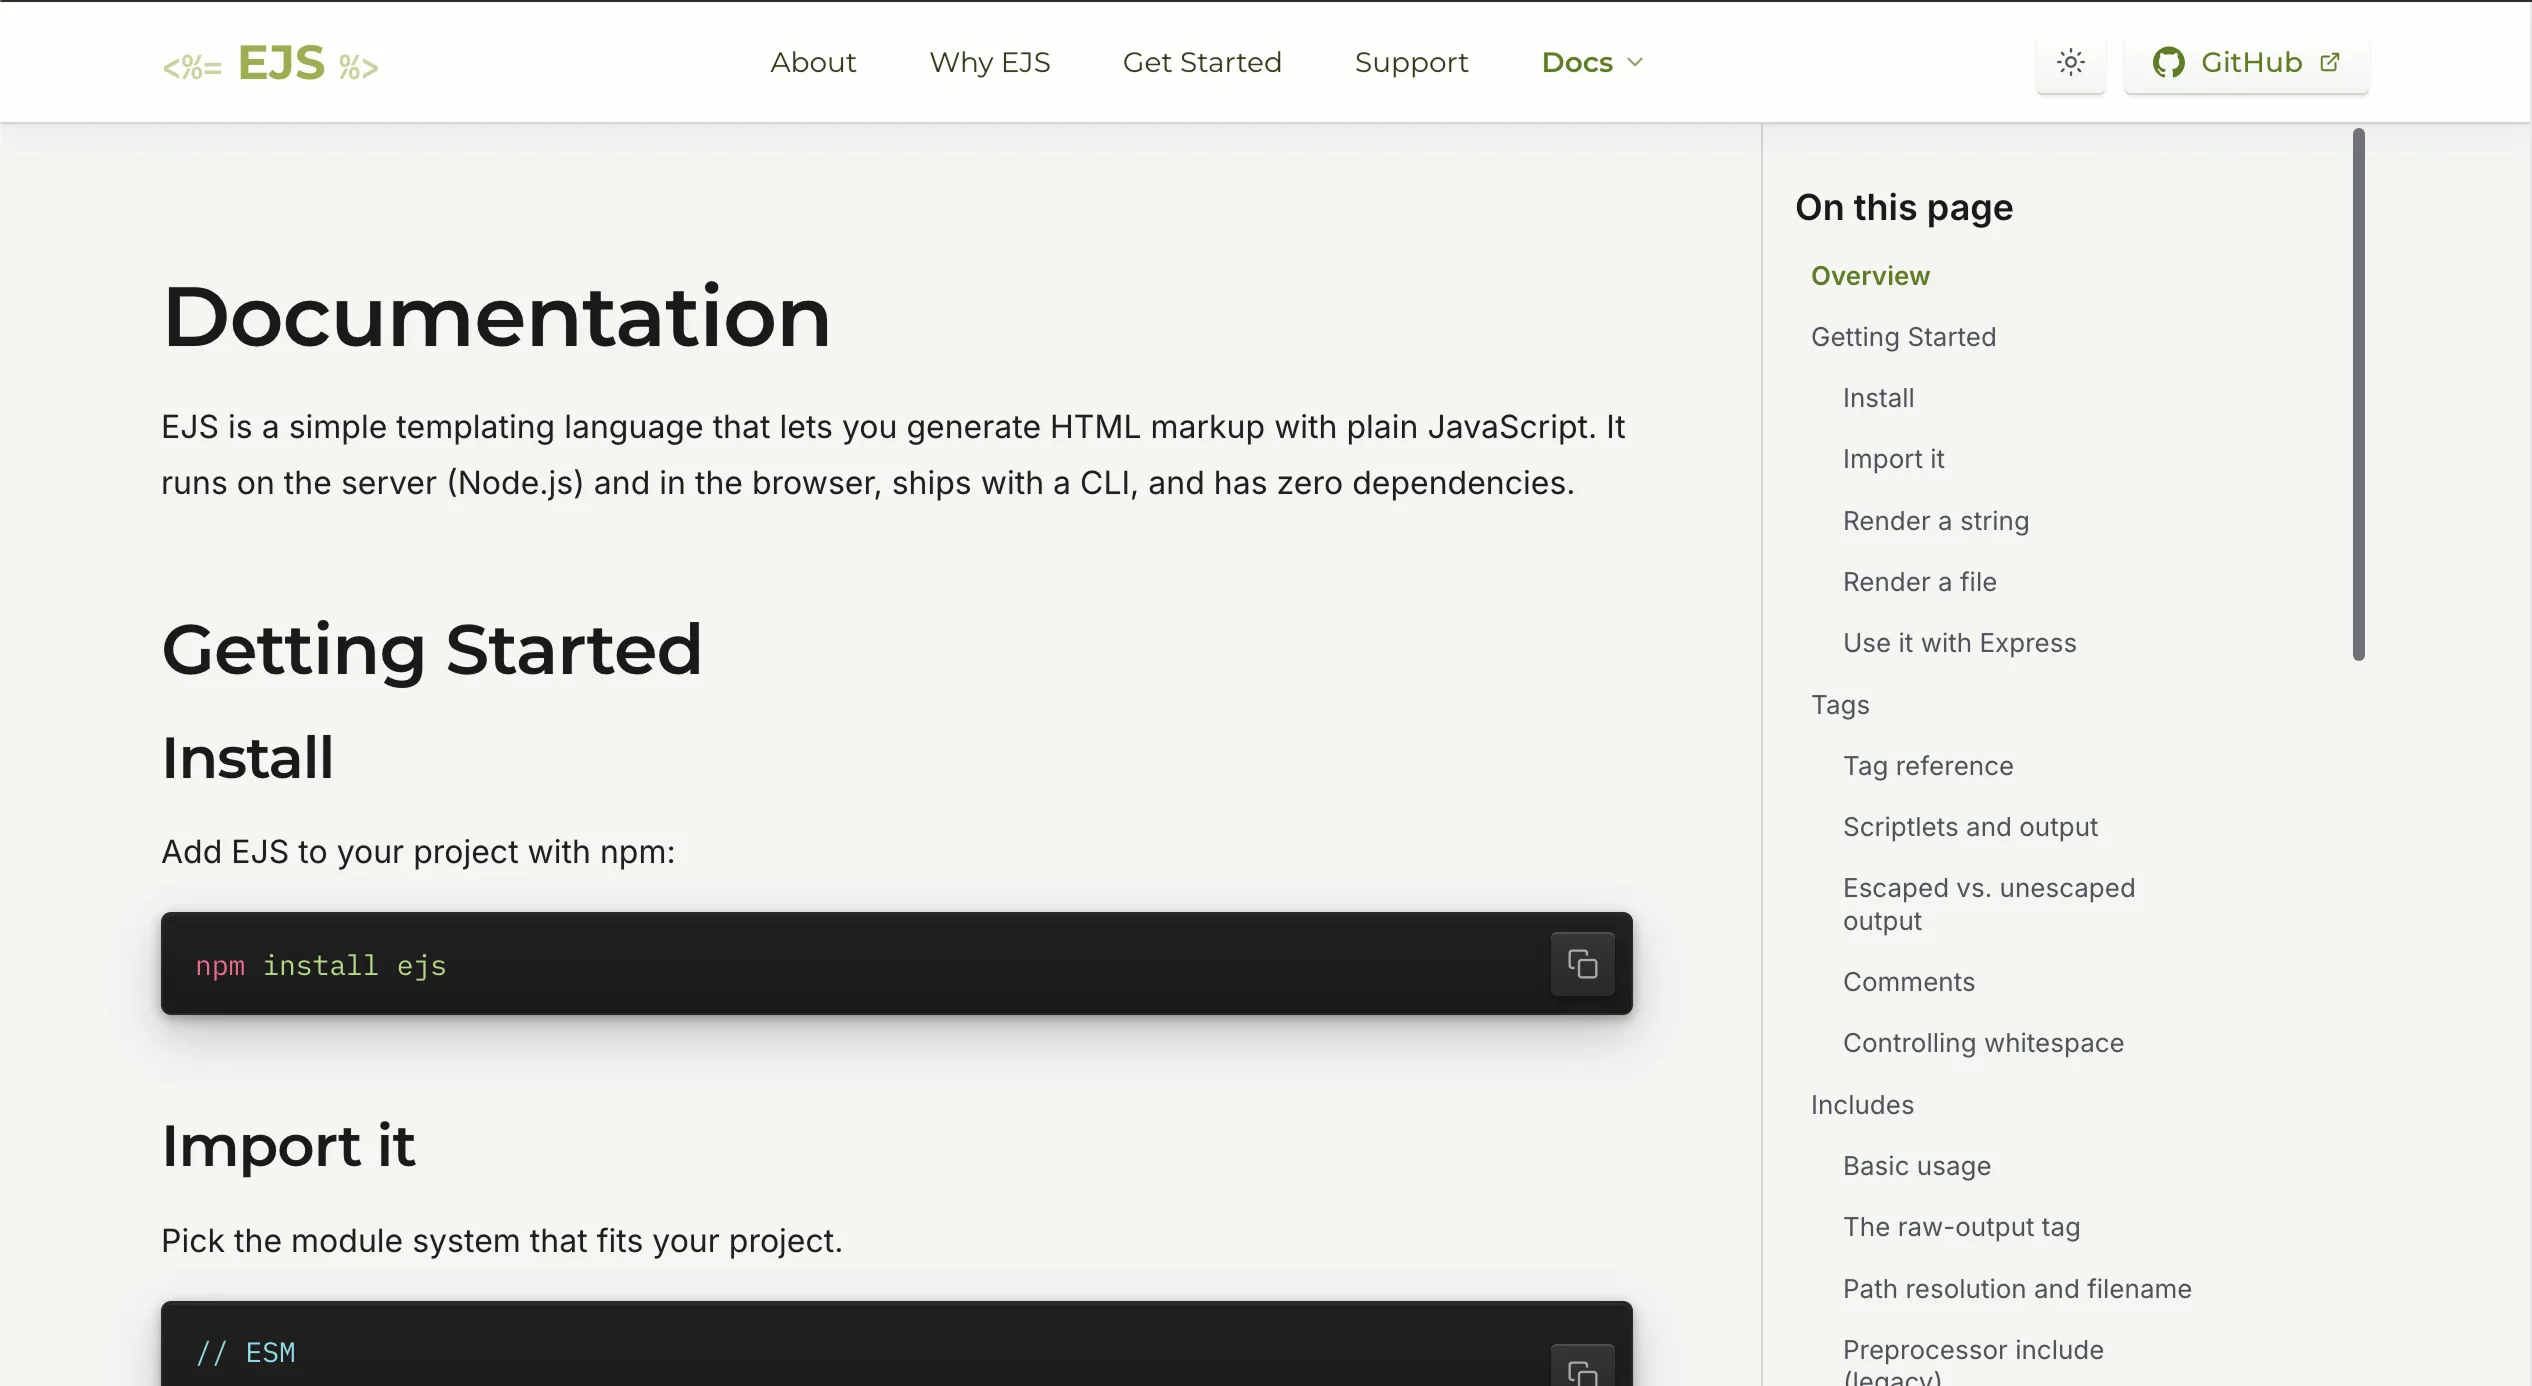Jump to Tags section in outline
This screenshot has height=1386, width=2532.
pyautogui.click(x=1840, y=705)
